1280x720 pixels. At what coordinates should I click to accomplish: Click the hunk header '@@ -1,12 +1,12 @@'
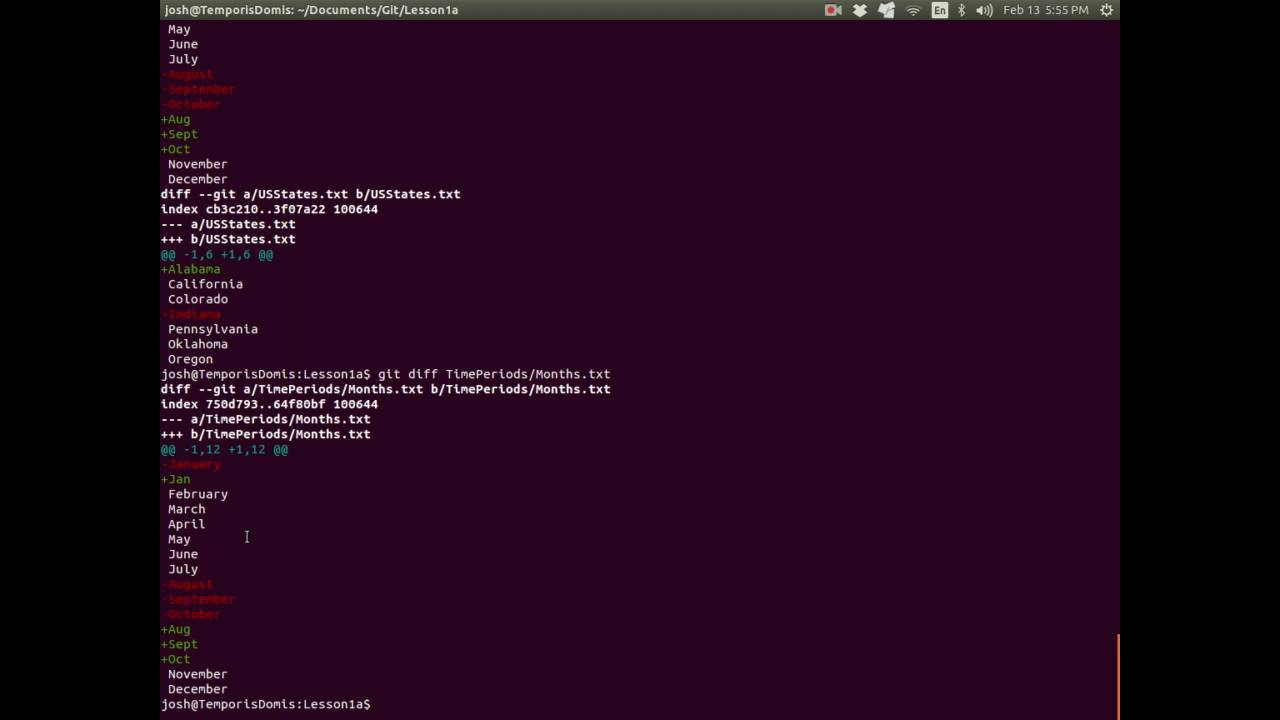[224, 449]
